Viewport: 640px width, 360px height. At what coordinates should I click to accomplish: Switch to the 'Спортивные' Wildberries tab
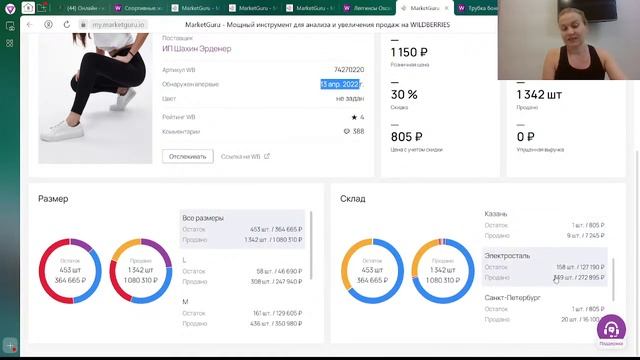click(139, 8)
